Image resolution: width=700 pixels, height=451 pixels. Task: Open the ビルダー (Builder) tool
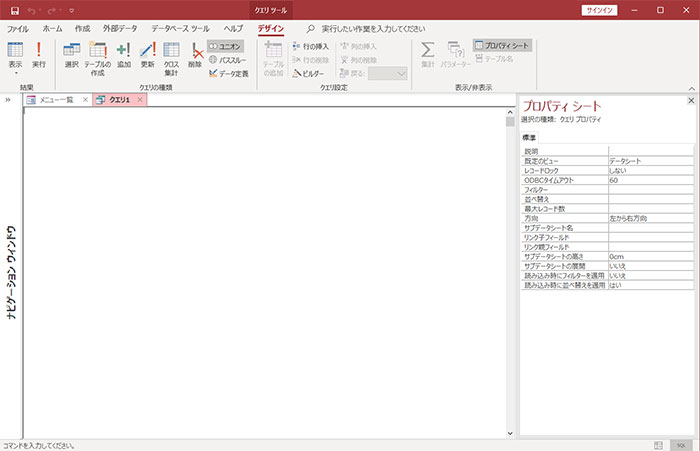click(x=308, y=73)
